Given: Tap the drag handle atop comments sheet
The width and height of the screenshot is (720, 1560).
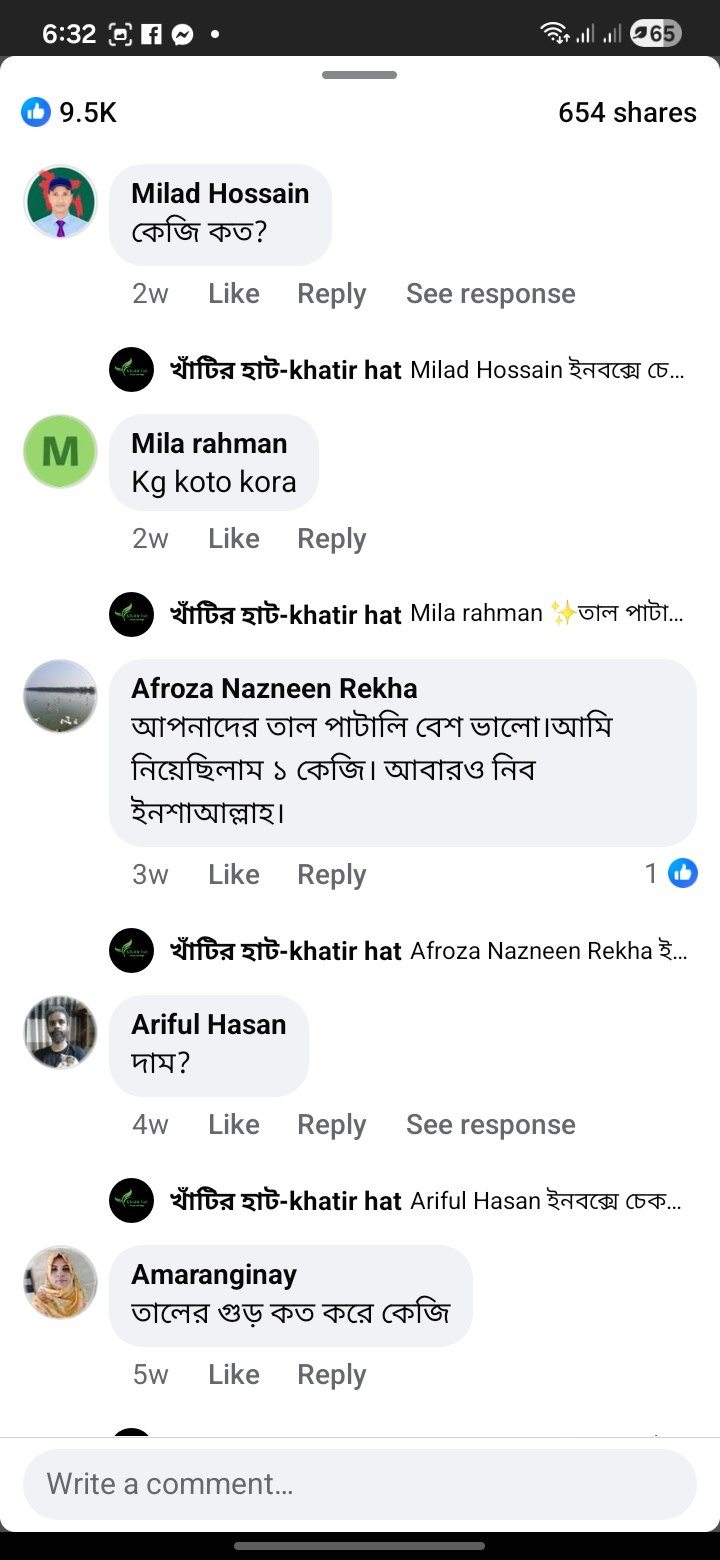Looking at the screenshot, I should click(360, 75).
